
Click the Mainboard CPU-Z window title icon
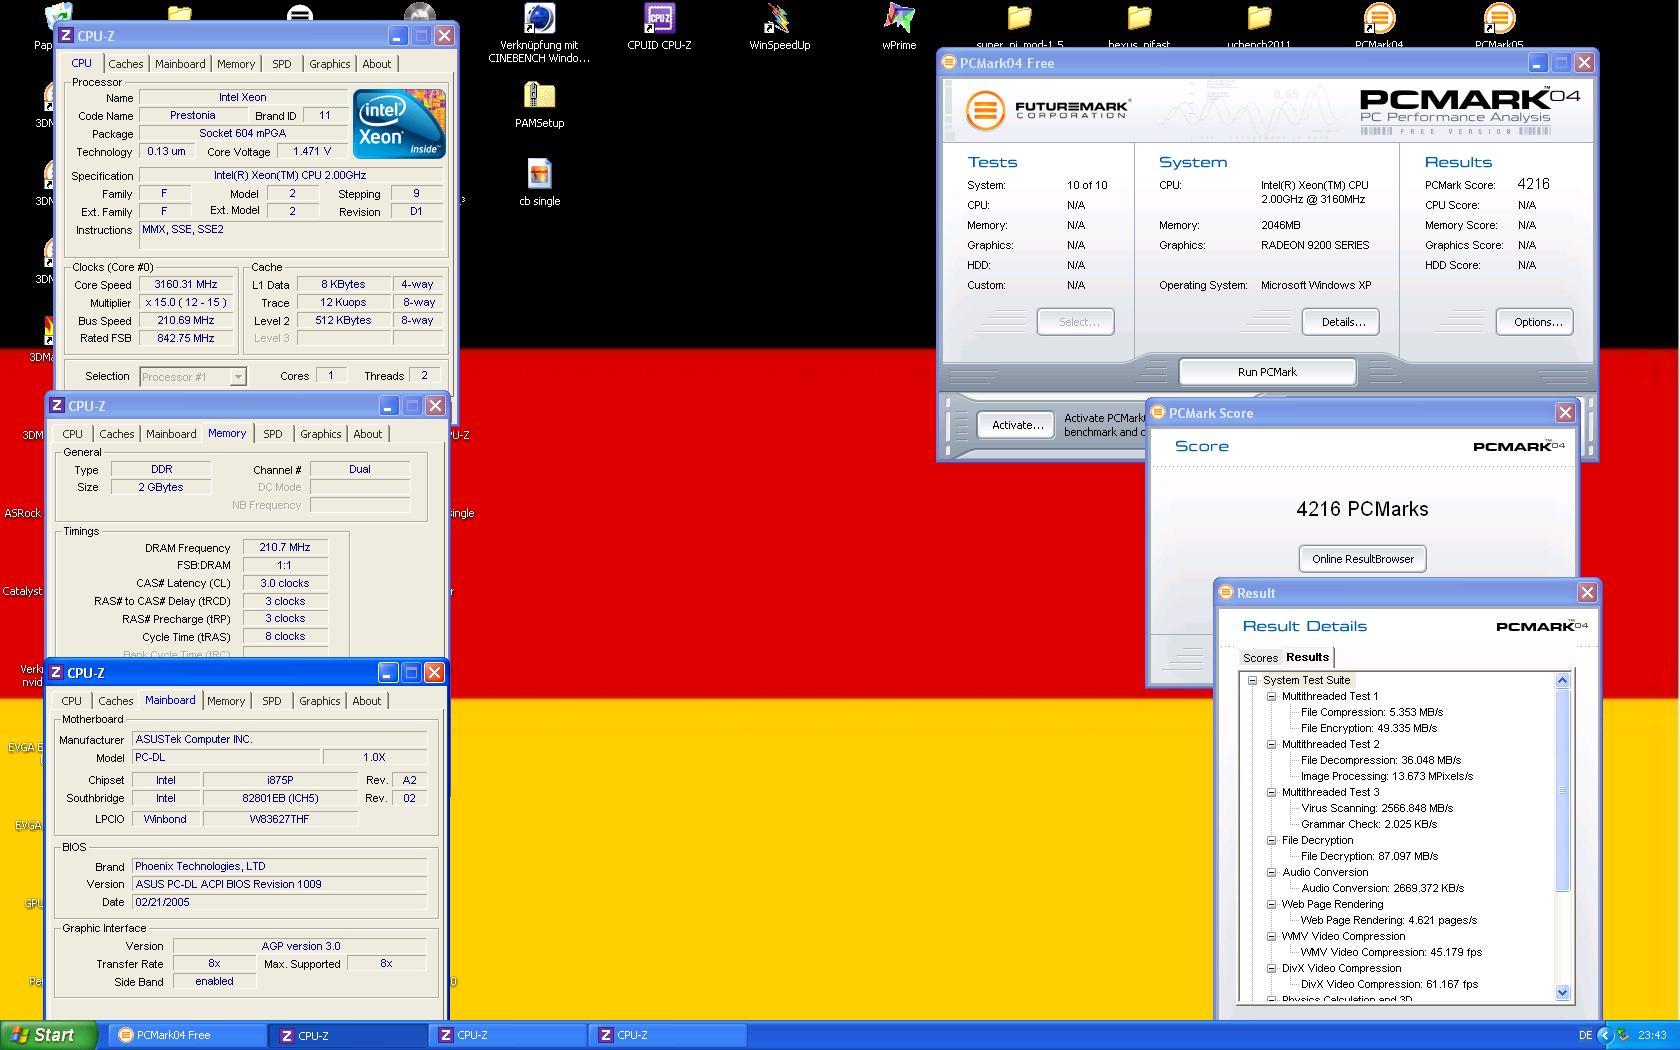[56, 672]
